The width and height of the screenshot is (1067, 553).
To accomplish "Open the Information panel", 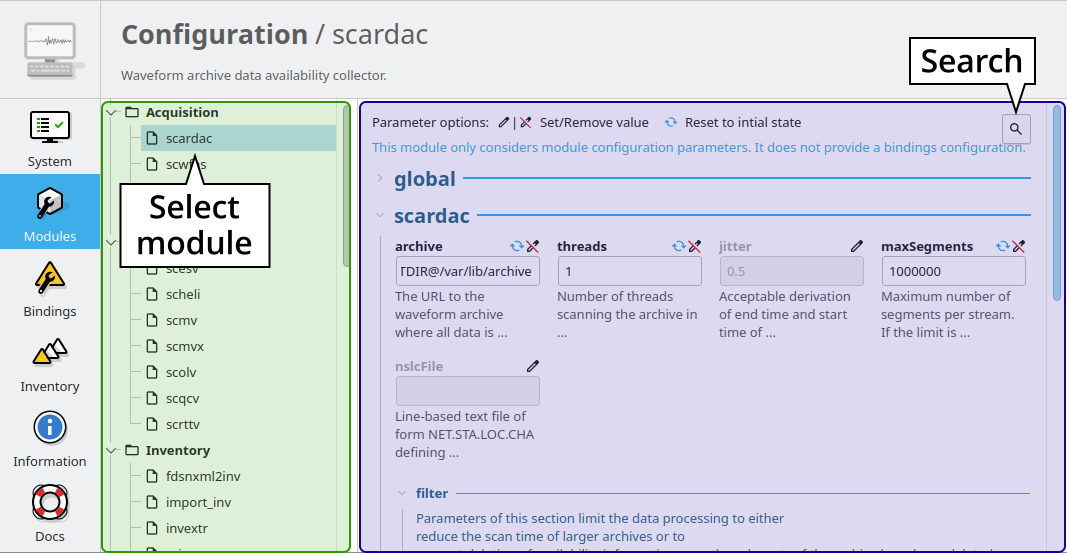I will [49, 437].
